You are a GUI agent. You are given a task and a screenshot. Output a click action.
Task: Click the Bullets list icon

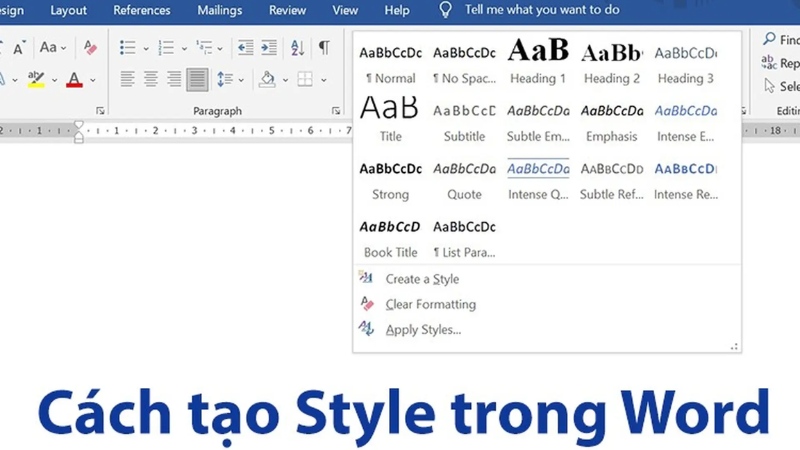click(128, 48)
